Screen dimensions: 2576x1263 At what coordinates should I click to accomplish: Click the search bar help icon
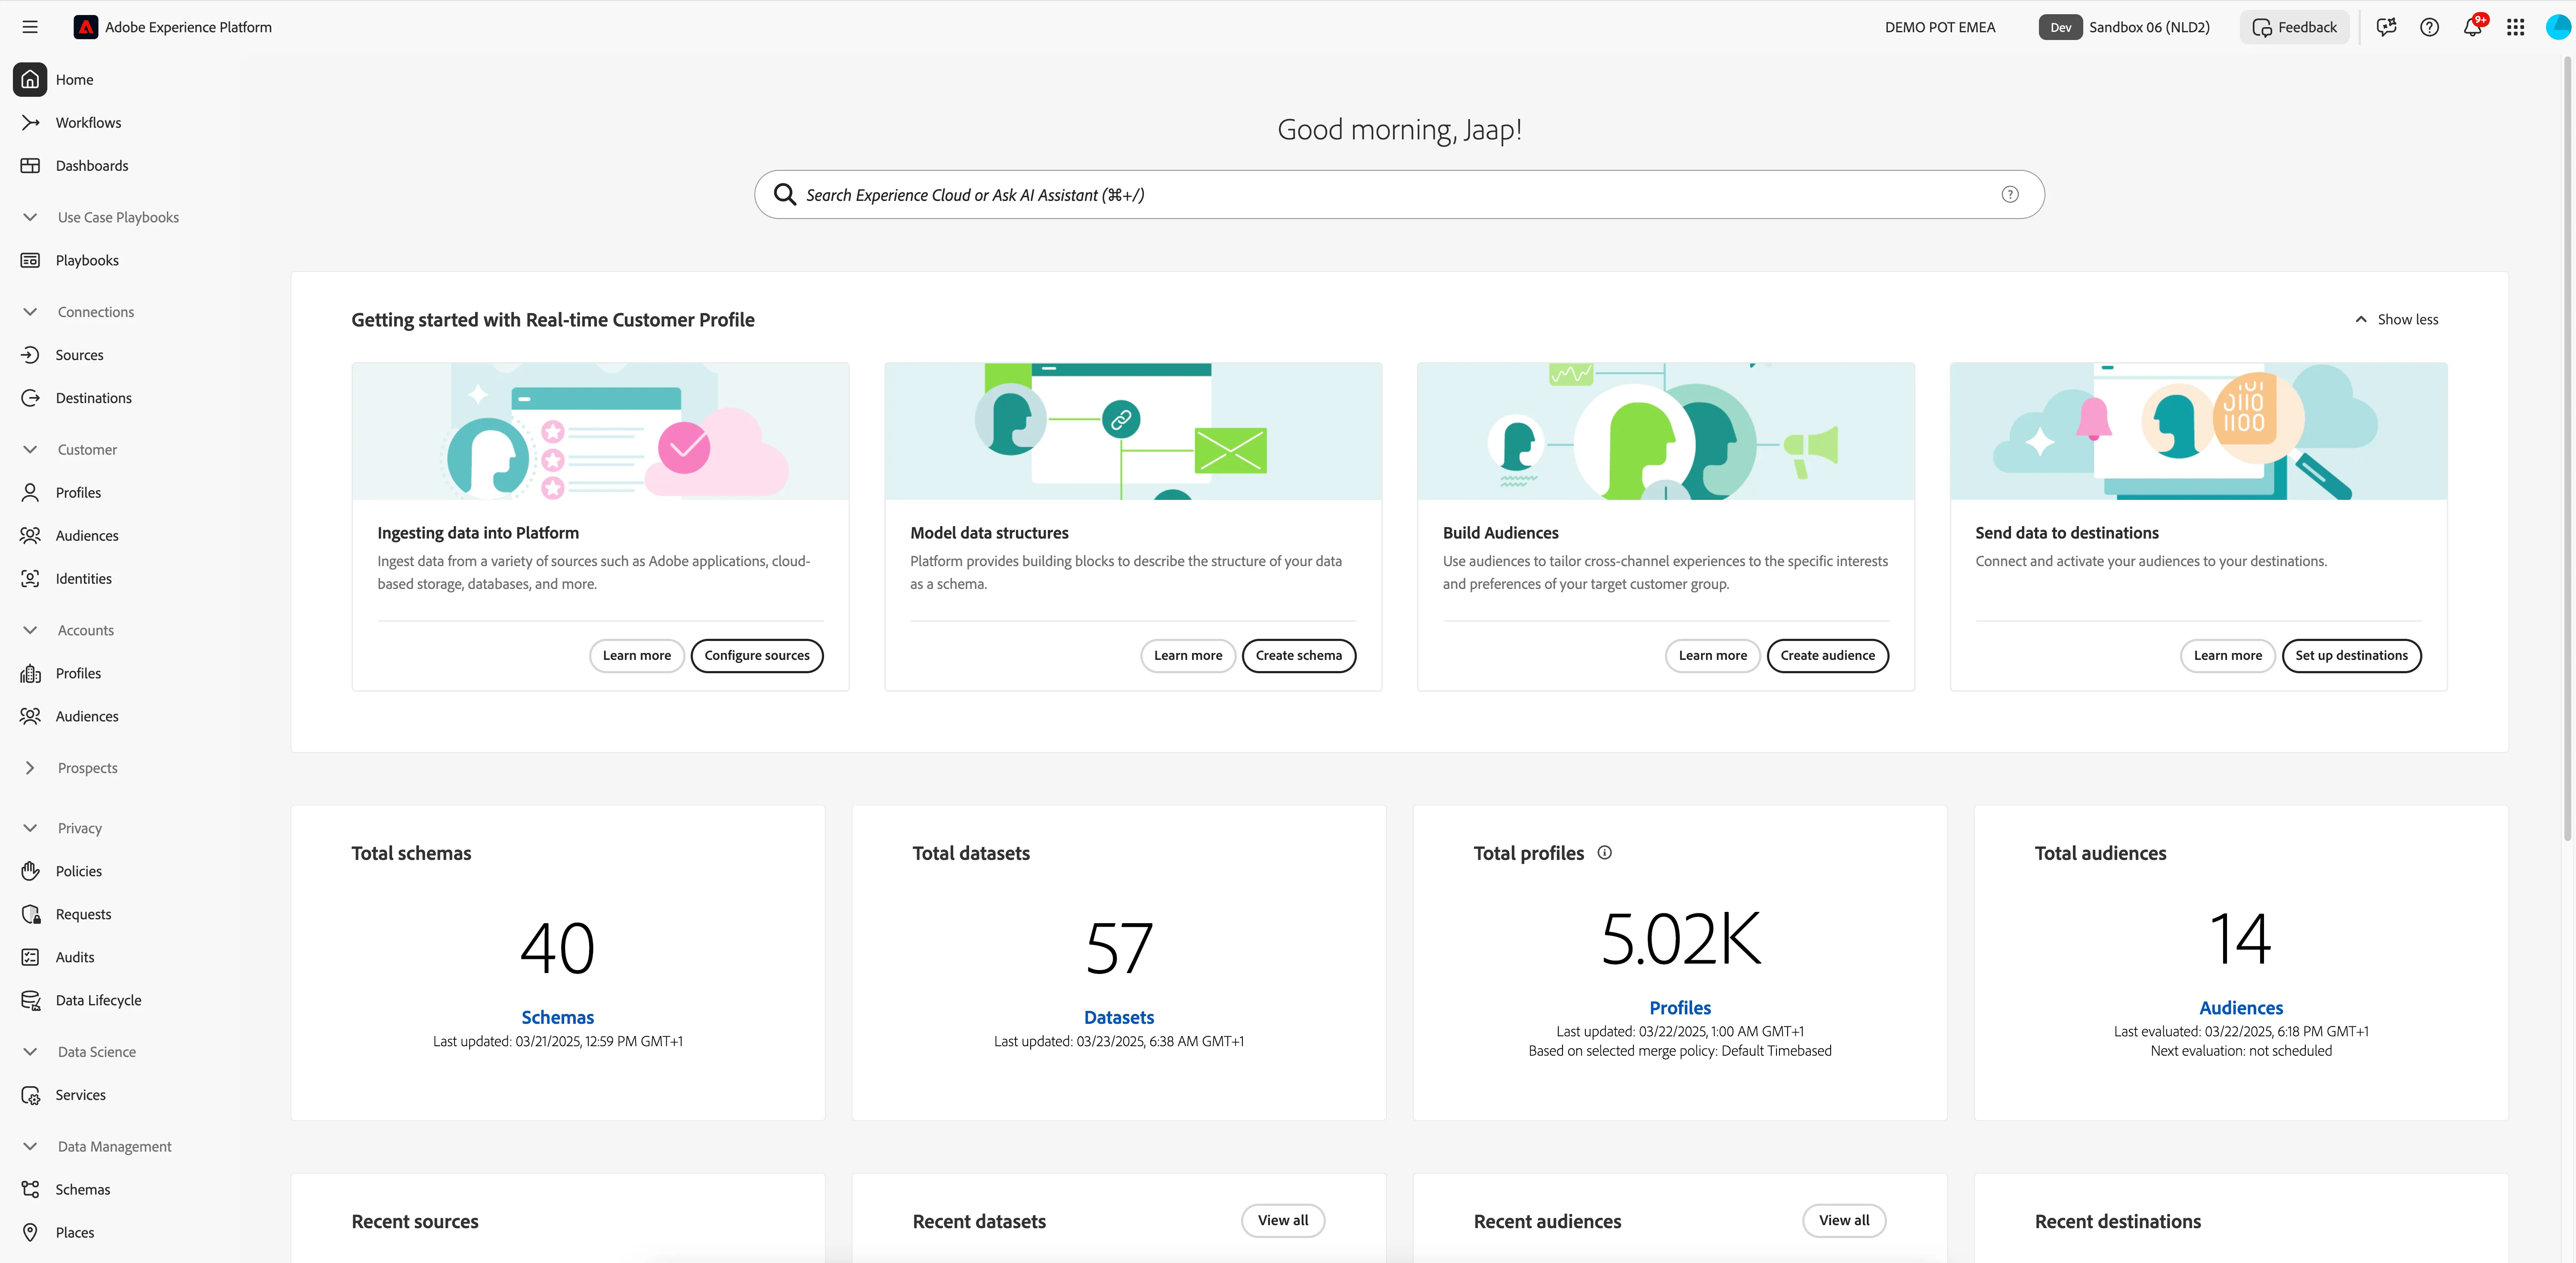[2010, 194]
